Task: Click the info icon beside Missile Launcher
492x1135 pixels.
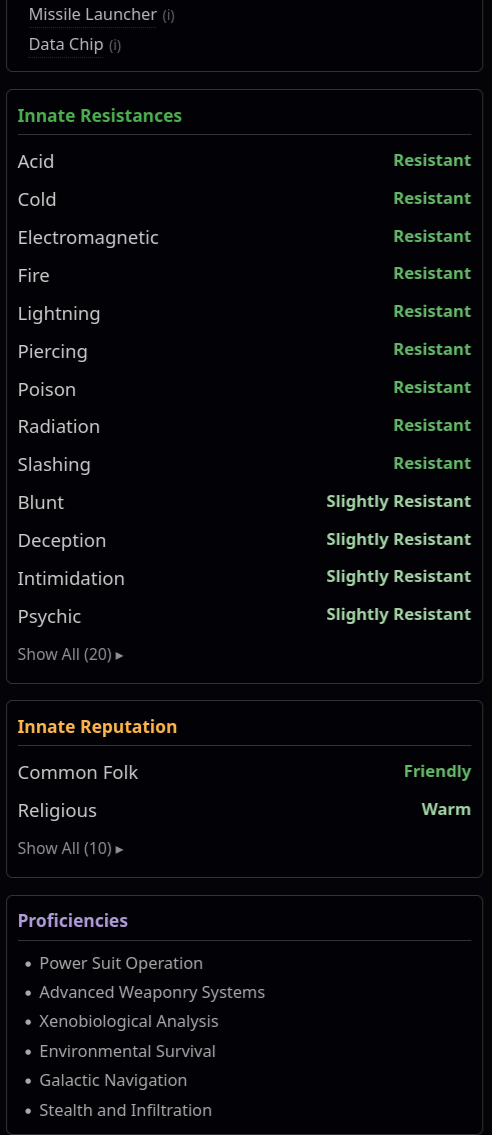Action: coord(169,15)
